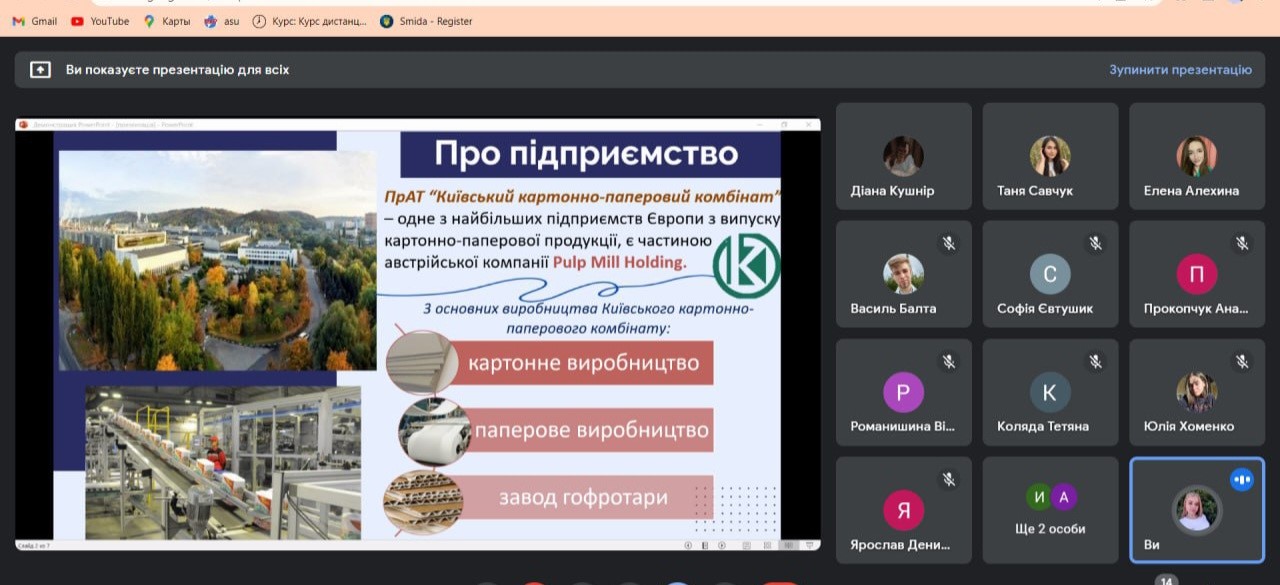The image size is (1280, 585).
Task: Select Елена Алехина participant tile
Action: click(x=1197, y=156)
